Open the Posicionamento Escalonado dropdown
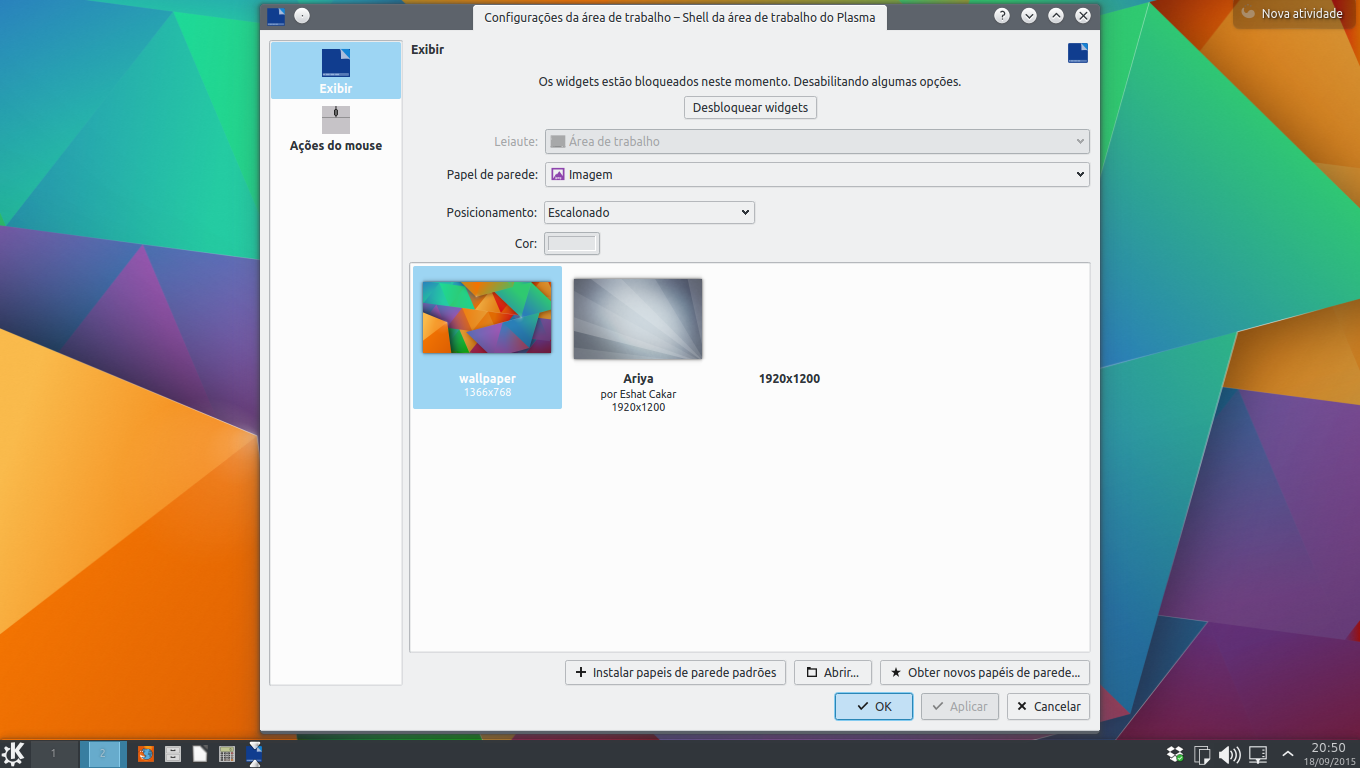The height and width of the screenshot is (768, 1360). 649,212
